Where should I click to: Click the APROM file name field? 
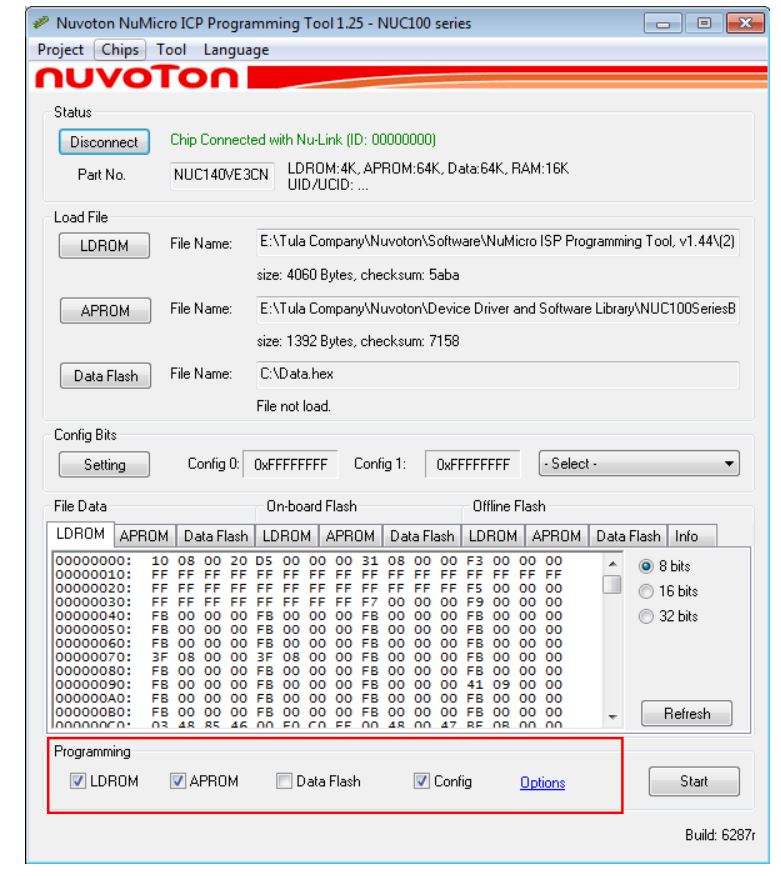tap(498, 310)
